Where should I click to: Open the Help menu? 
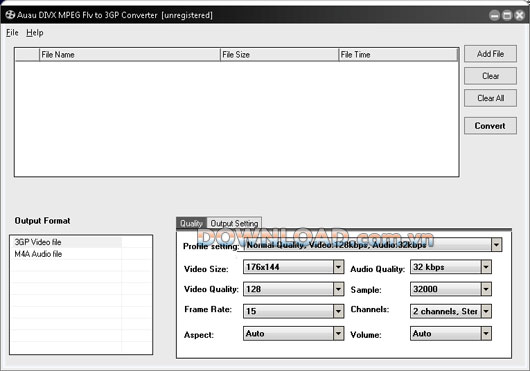click(x=35, y=33)
